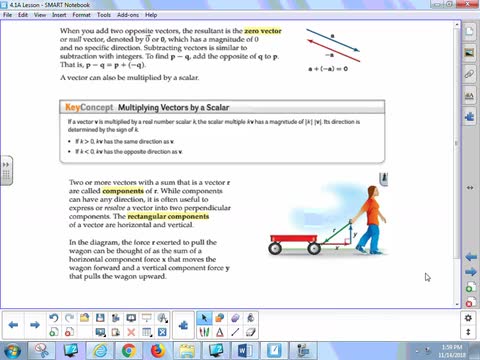This screenshot has height=360, width=480.
Task: Choose the Select arrow tool
Action: pos(204,318)
